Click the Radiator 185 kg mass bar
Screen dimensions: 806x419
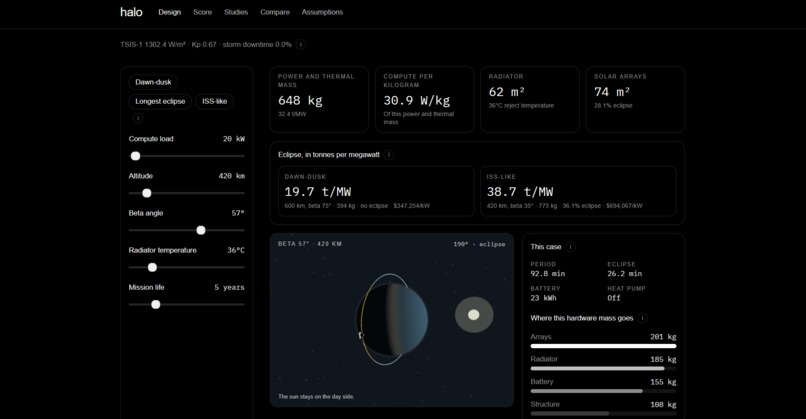(603, 369)
